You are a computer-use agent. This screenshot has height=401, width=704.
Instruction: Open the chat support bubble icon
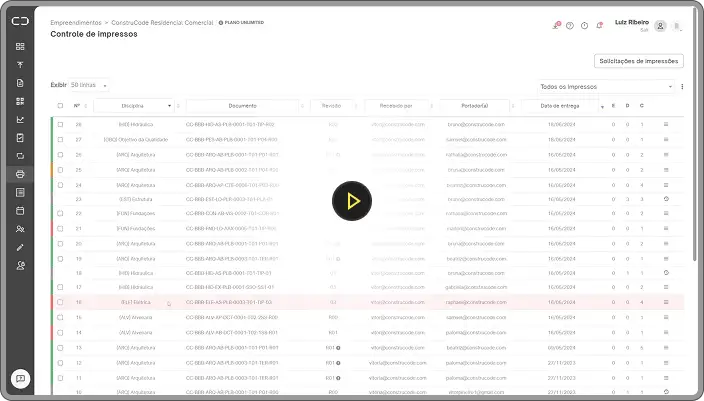(x=19, y=379)
